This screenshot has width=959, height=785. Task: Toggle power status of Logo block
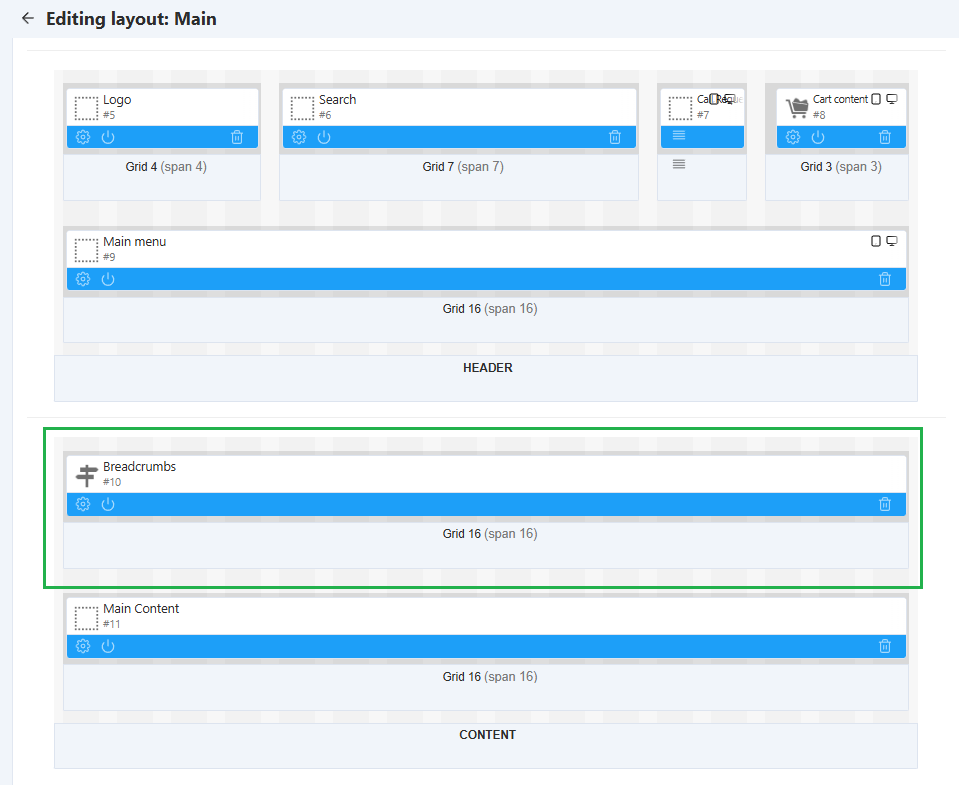coord(108,137)
